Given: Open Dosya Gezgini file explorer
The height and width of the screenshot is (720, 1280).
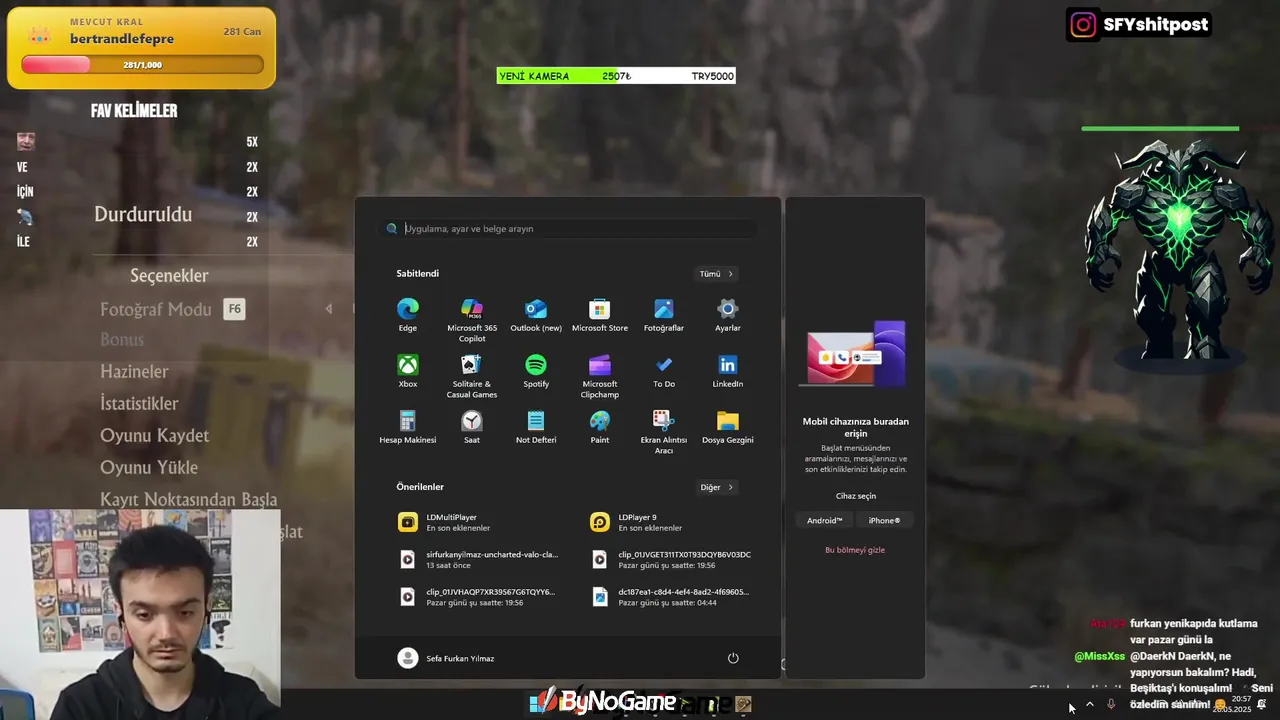Looking at the screenshot, I should point(728,427).
